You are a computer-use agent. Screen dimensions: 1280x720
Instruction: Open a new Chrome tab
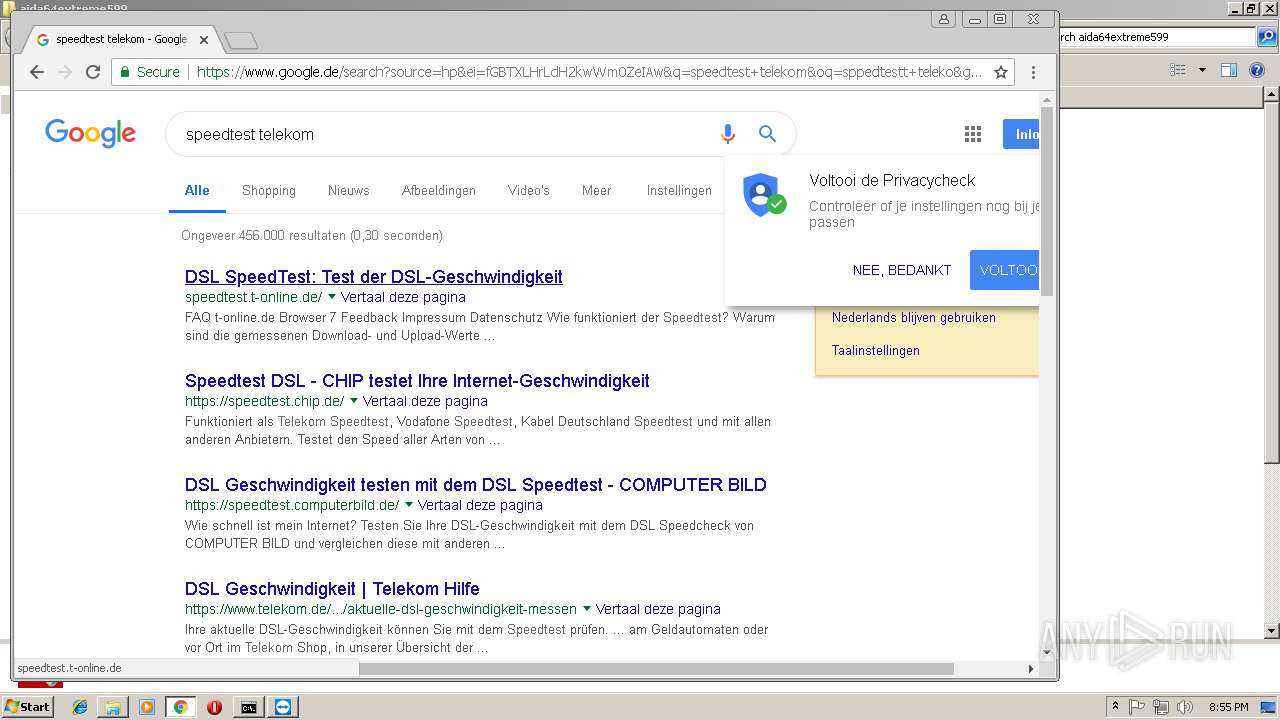241,40
